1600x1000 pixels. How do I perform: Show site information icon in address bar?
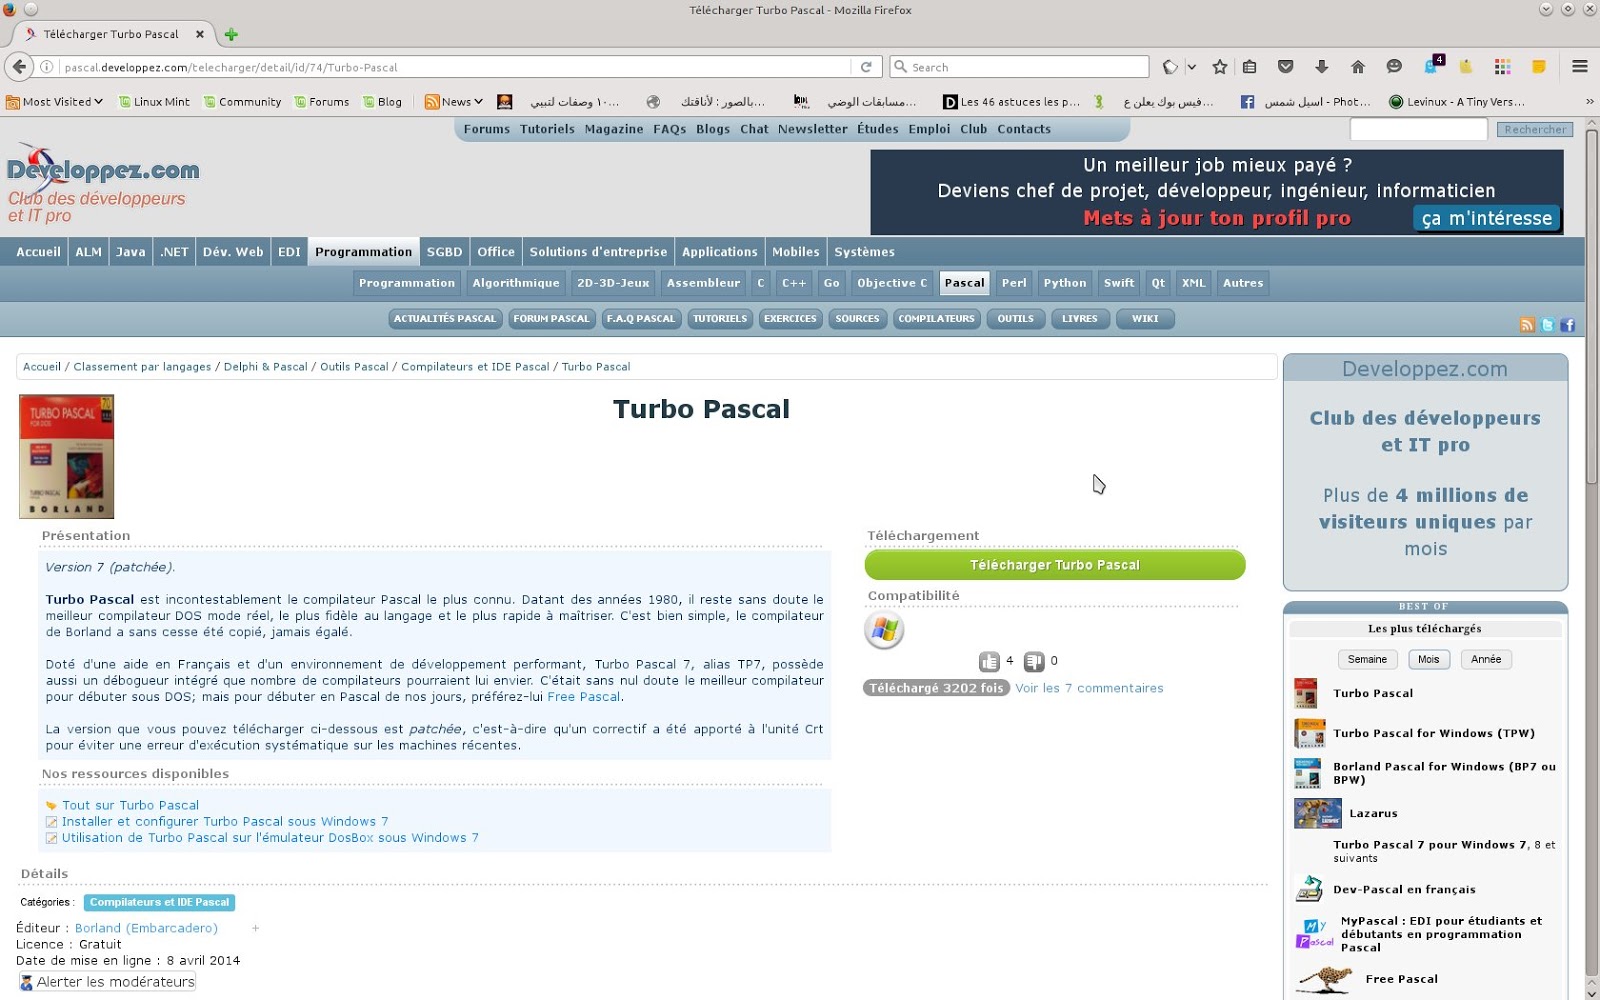pyautogui.click(x=46, y=67)
